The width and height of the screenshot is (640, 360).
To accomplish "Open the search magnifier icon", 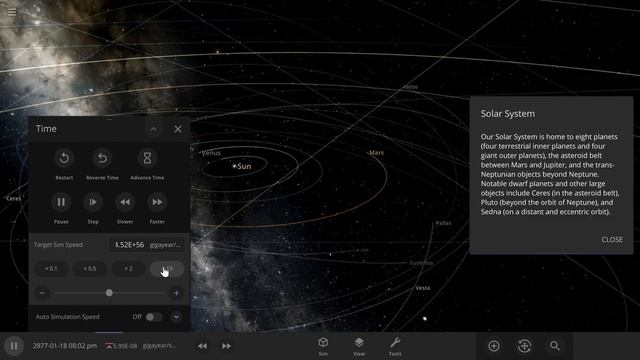I will [555, 346].
